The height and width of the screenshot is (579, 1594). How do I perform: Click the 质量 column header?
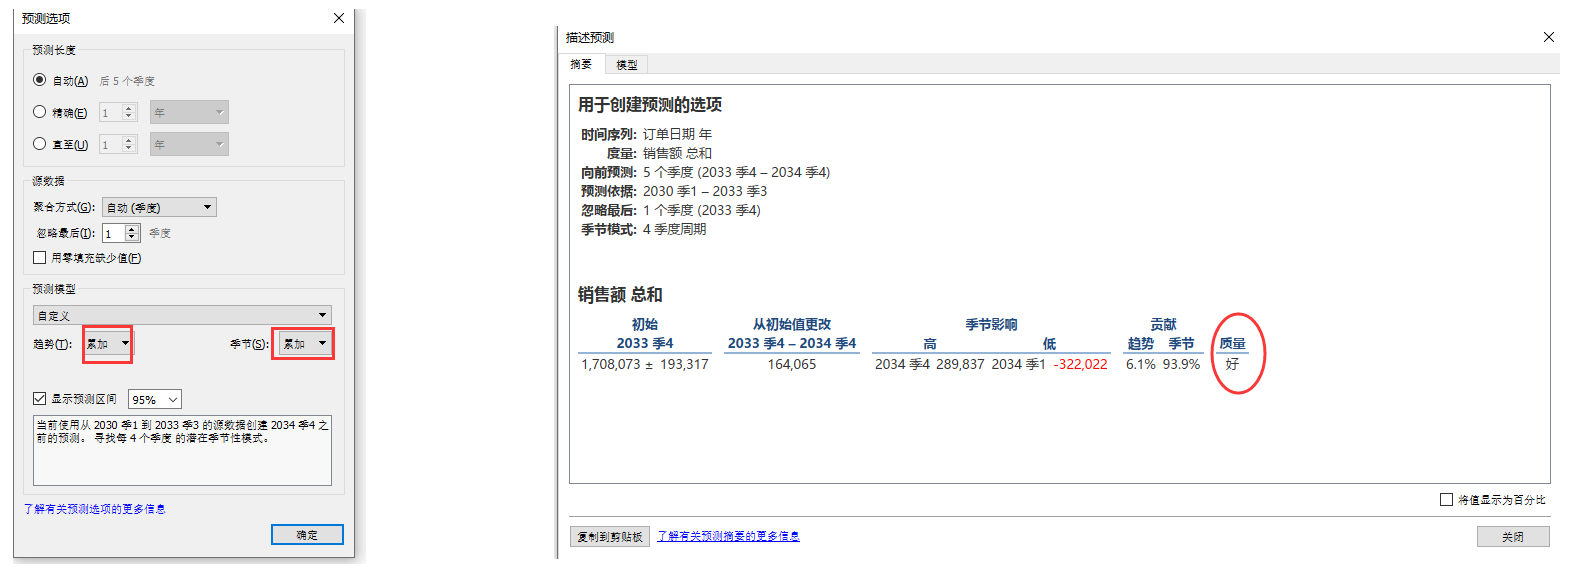point(1232,343)
